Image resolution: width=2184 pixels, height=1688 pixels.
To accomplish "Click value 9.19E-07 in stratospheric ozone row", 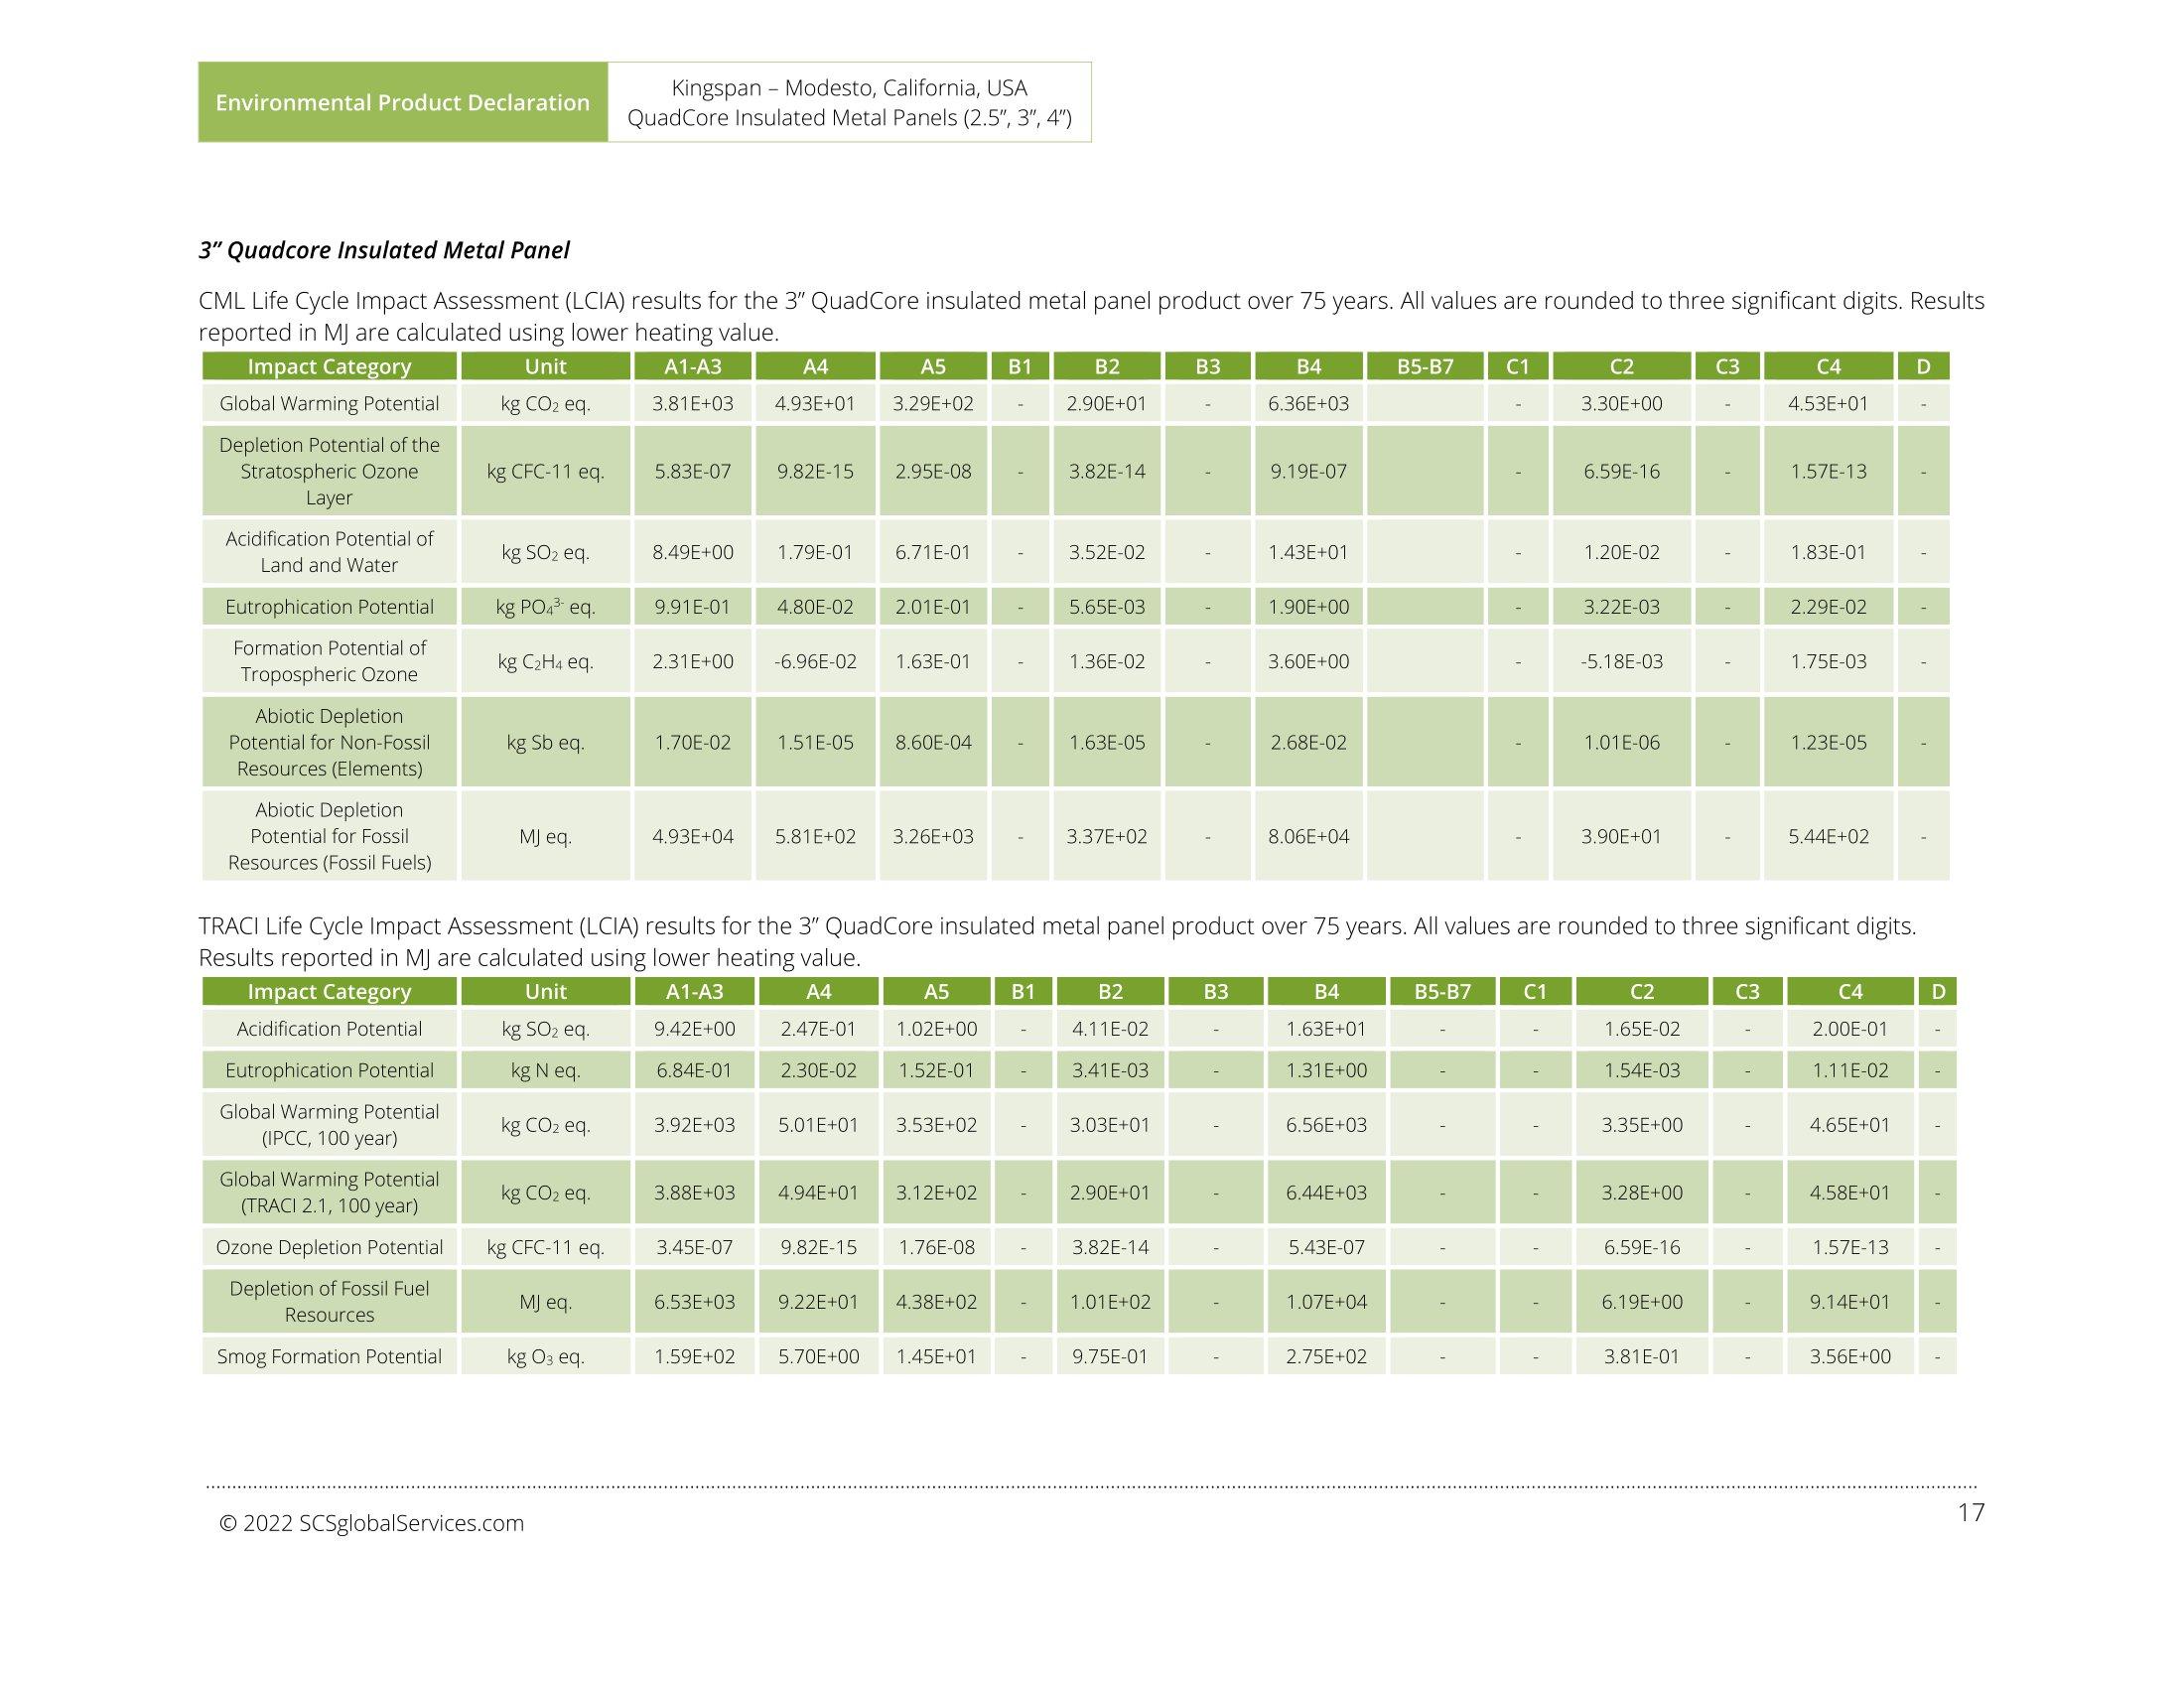I will pyautogui.click(x=1308, y=471).
